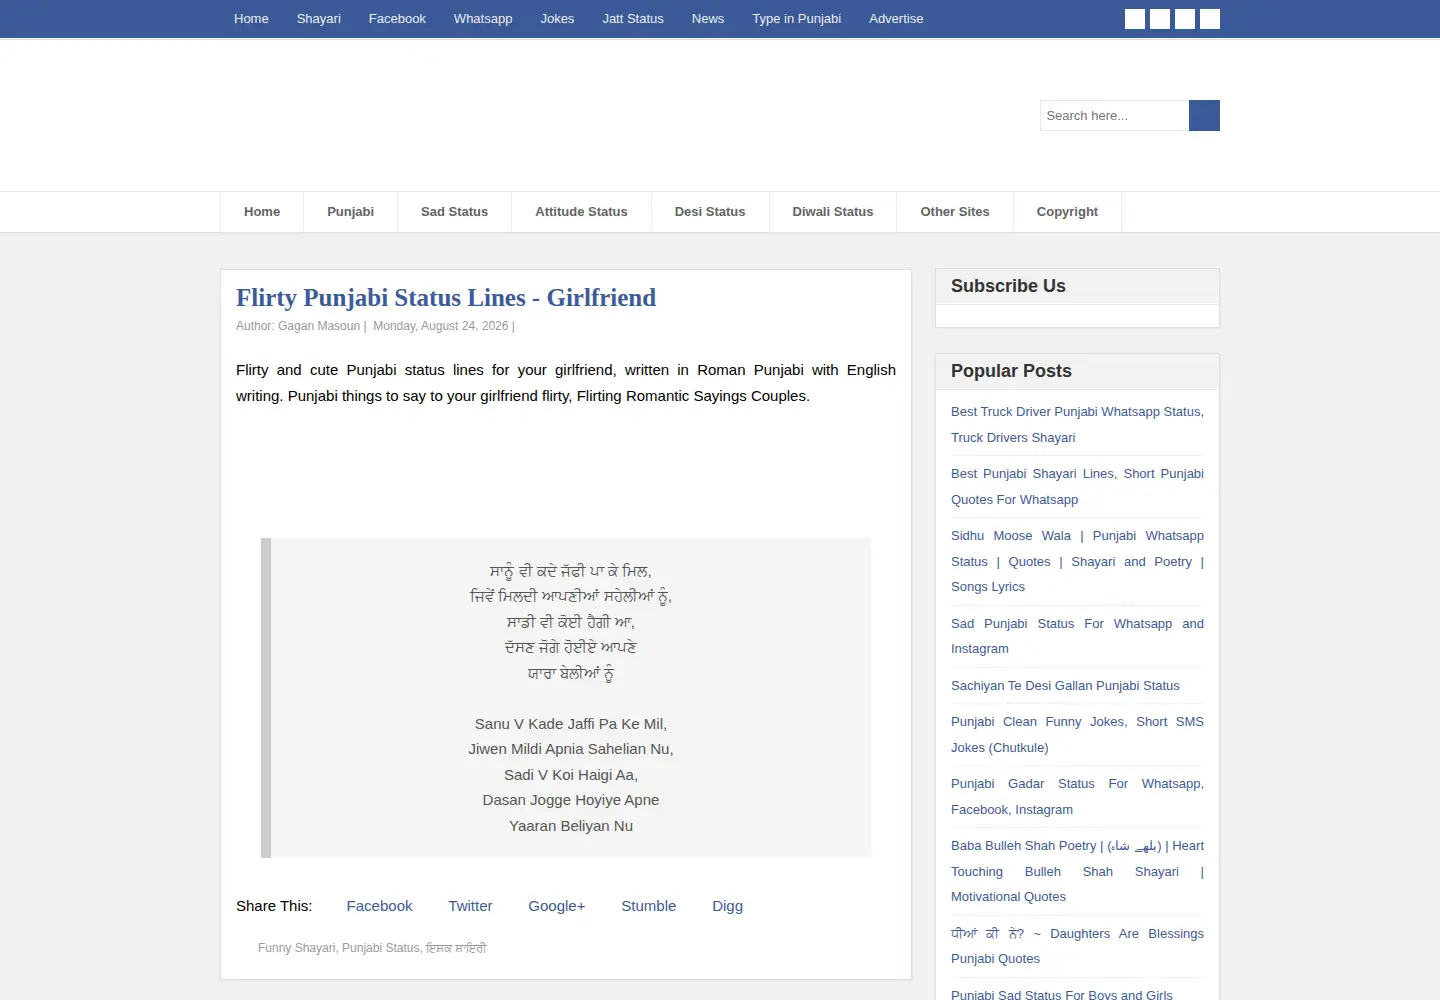Select the Punjabi category tab

tap(350, 212)
